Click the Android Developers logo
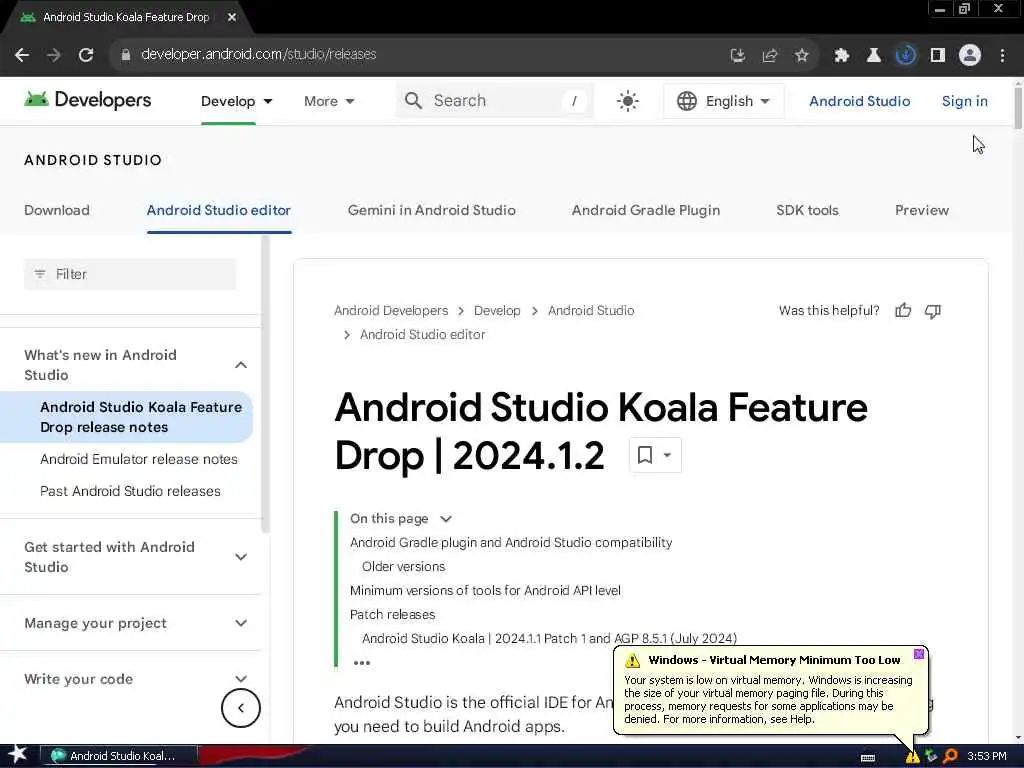 coord(88,100)
